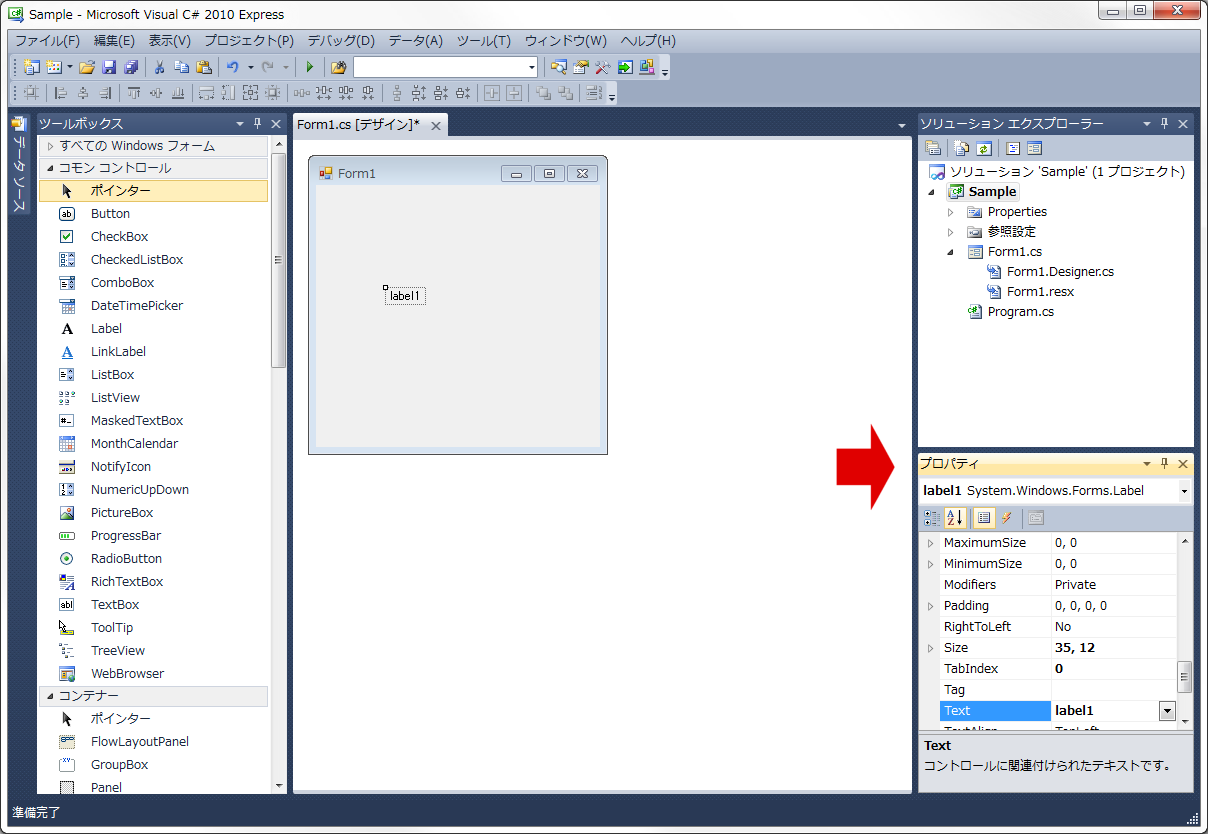
Task: Pin toggle for the Toolbox panel
Action: 257,124
